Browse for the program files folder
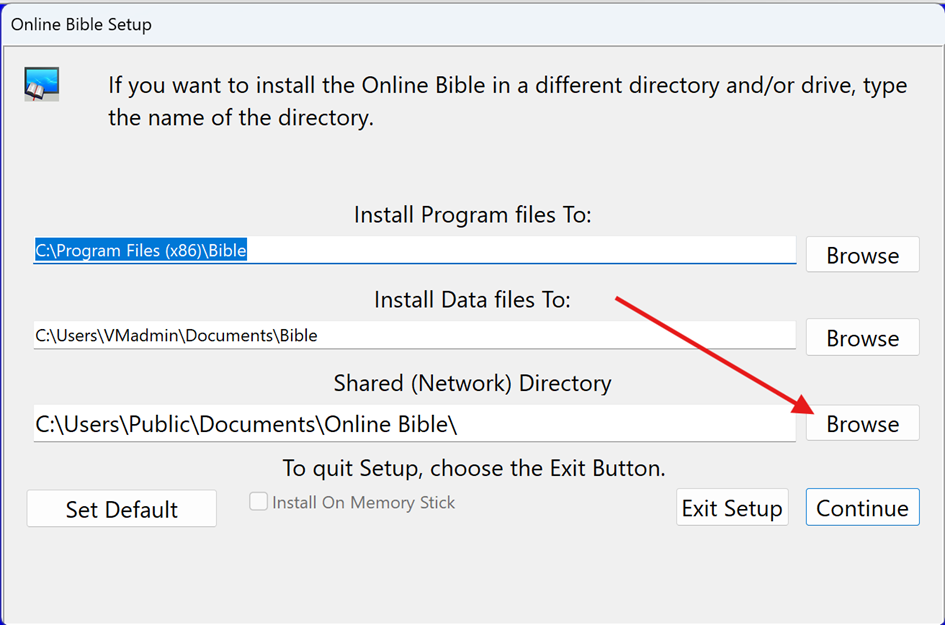The image size is (945, 625). coord(862,255)
